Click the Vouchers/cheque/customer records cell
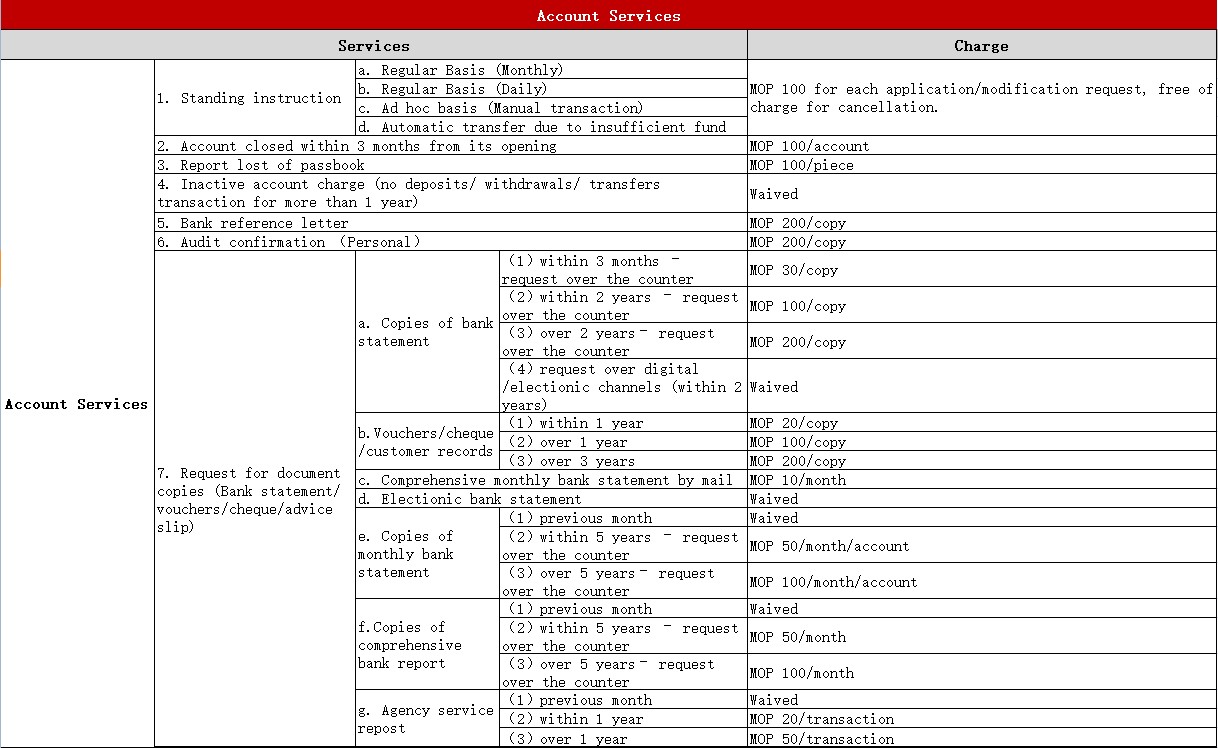 426,442
